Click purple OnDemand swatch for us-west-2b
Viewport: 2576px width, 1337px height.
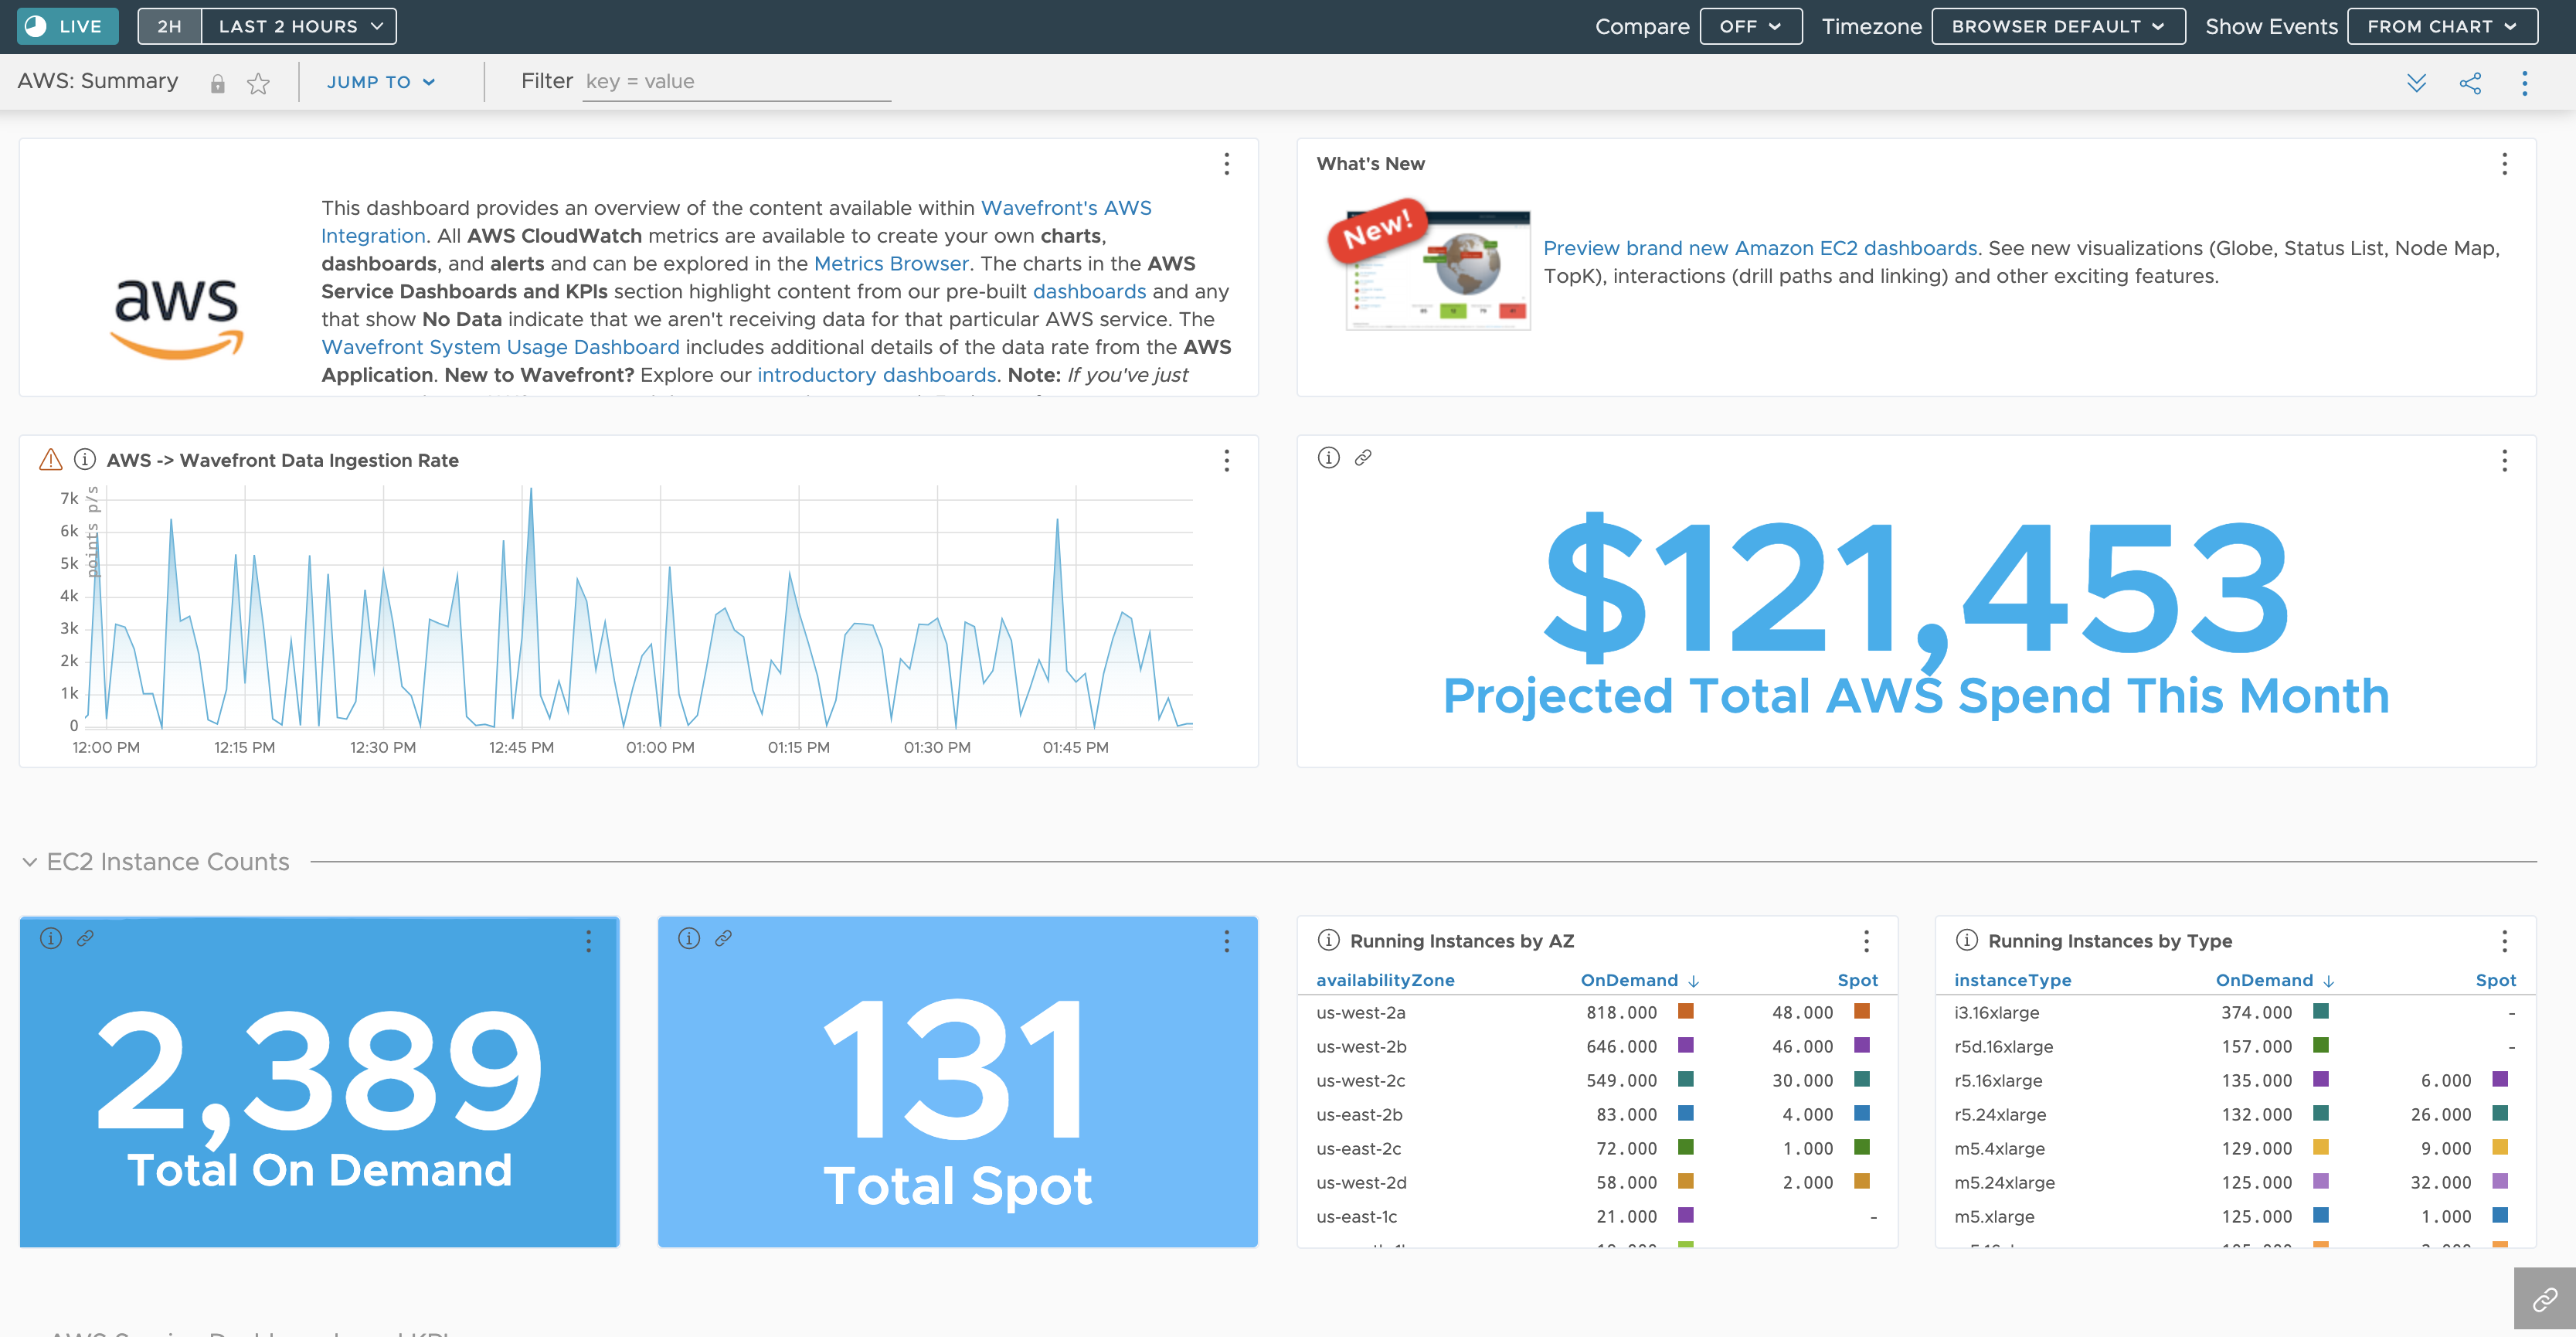(x=1685, y=1045)
